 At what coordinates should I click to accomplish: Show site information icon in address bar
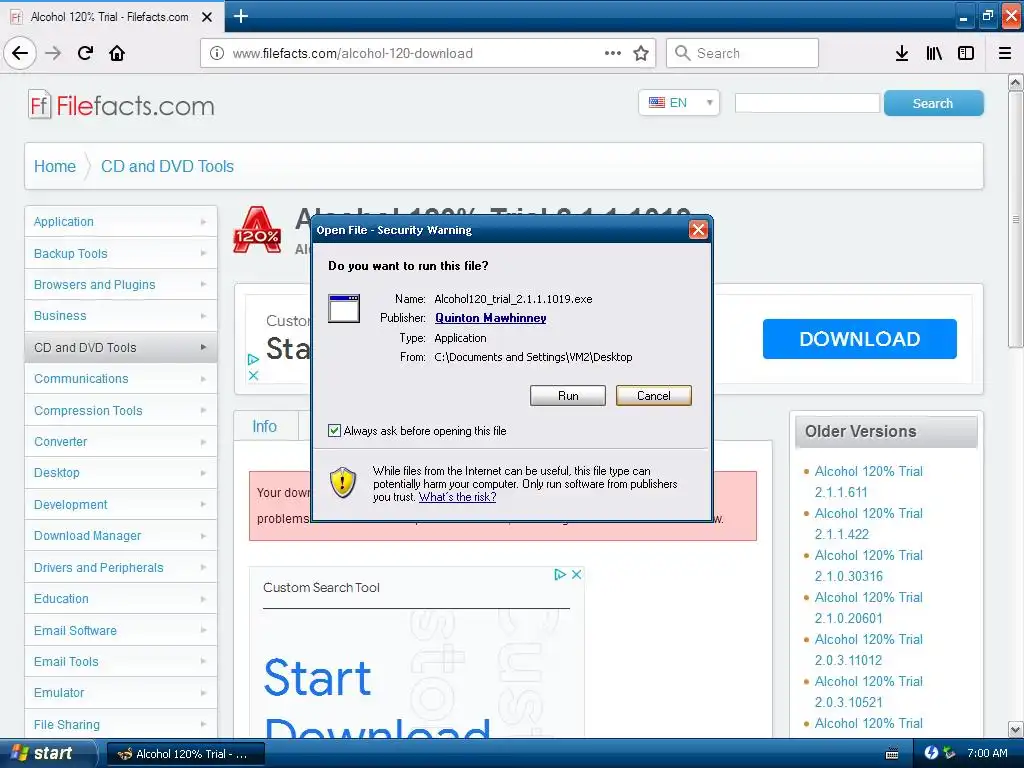coord(217,54)
